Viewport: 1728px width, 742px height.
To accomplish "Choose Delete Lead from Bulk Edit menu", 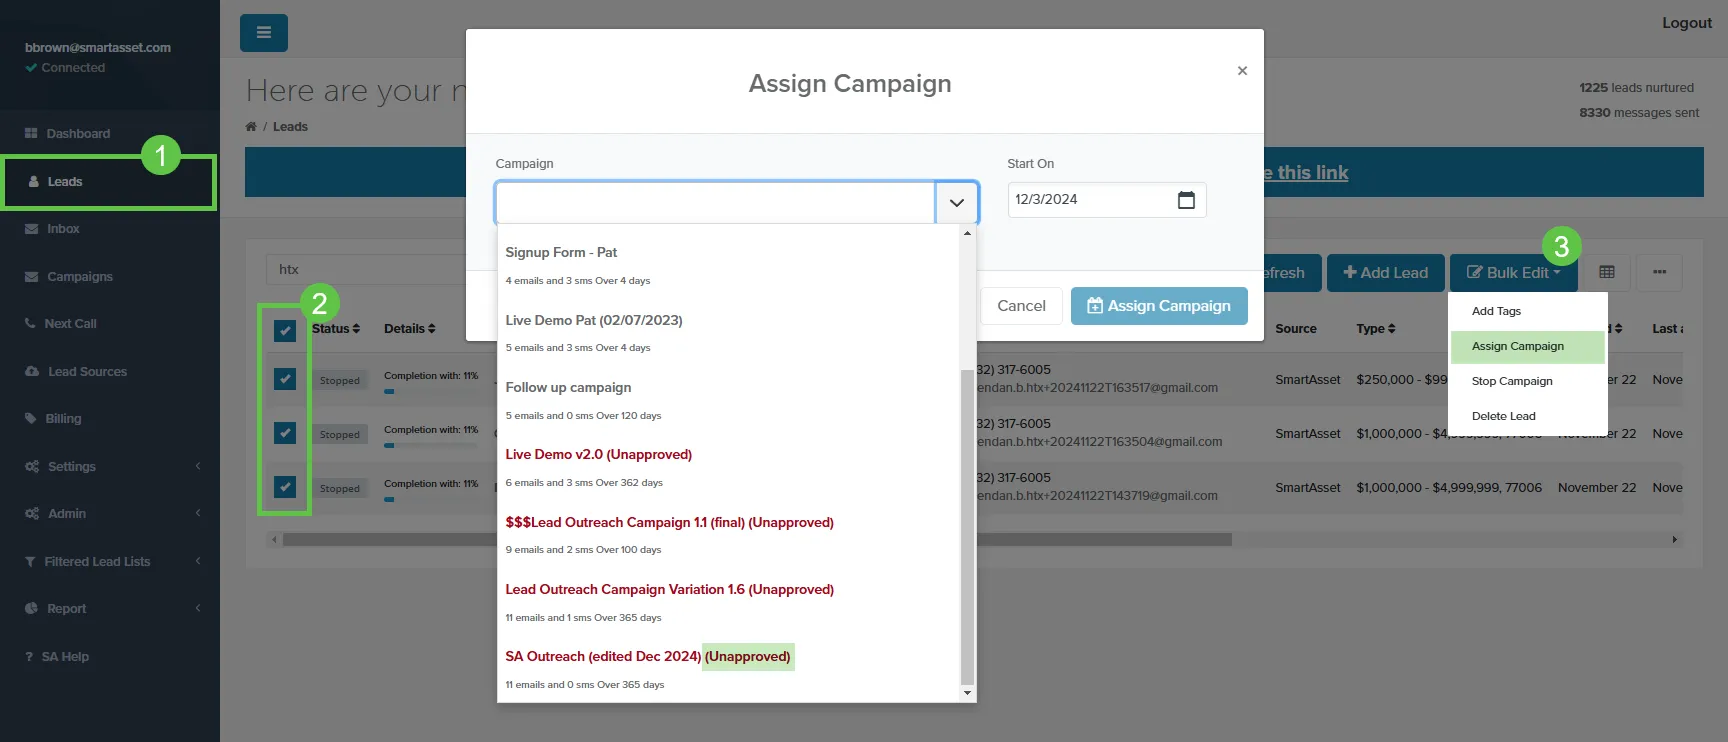I will (1527, 416).
